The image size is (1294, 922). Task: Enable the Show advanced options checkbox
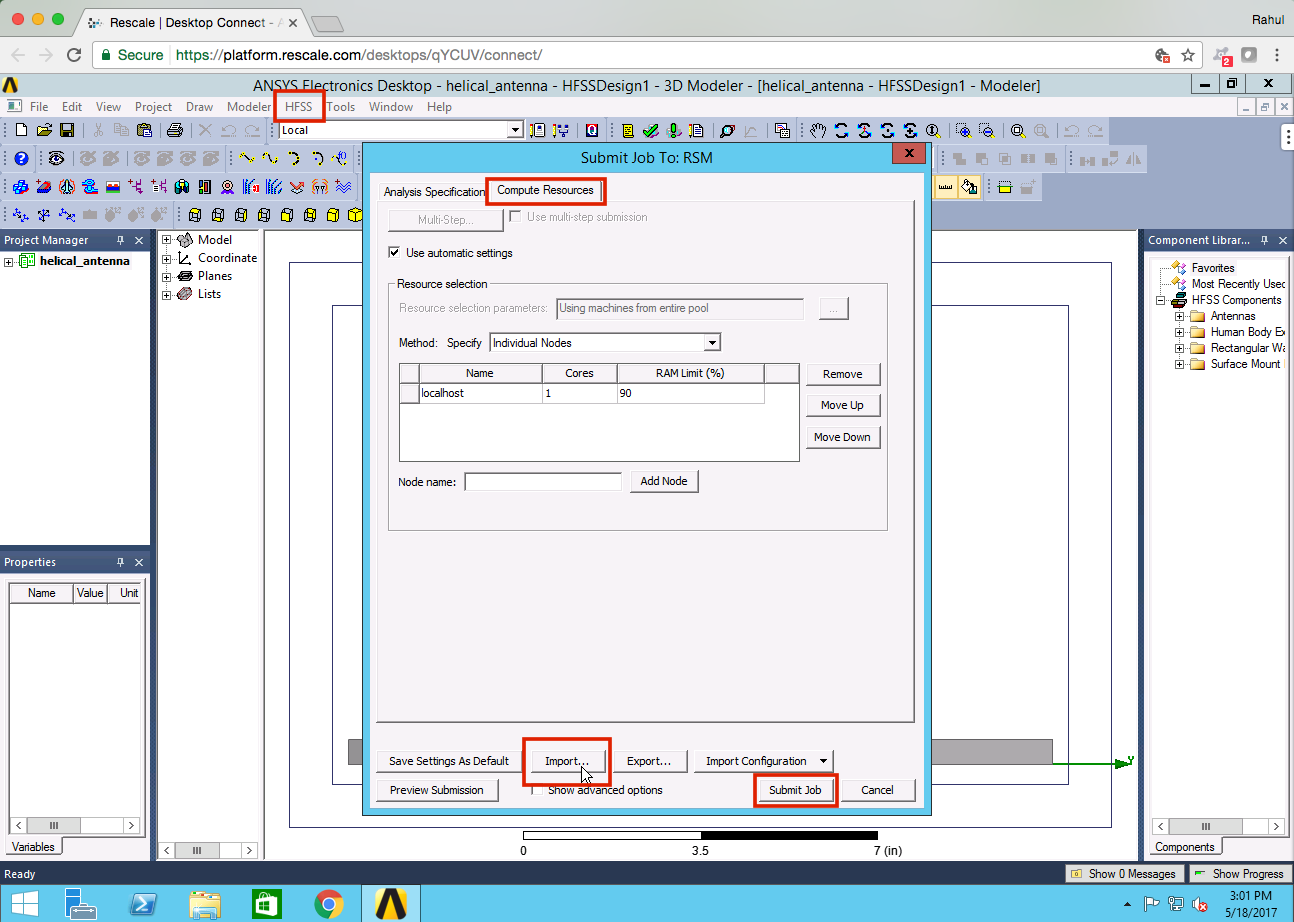coord(537,790)
